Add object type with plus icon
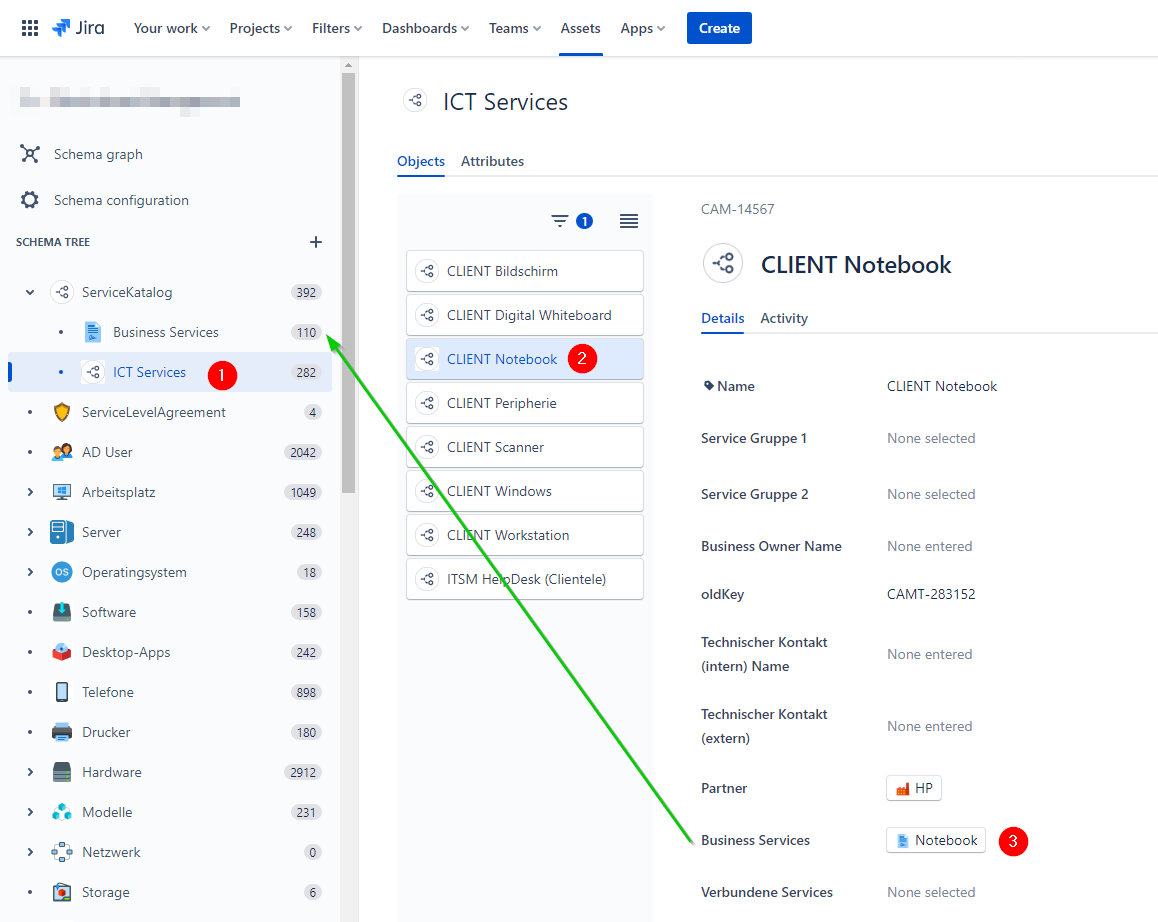The width and height of the screenshot is (1158, 922). (315, 242)
